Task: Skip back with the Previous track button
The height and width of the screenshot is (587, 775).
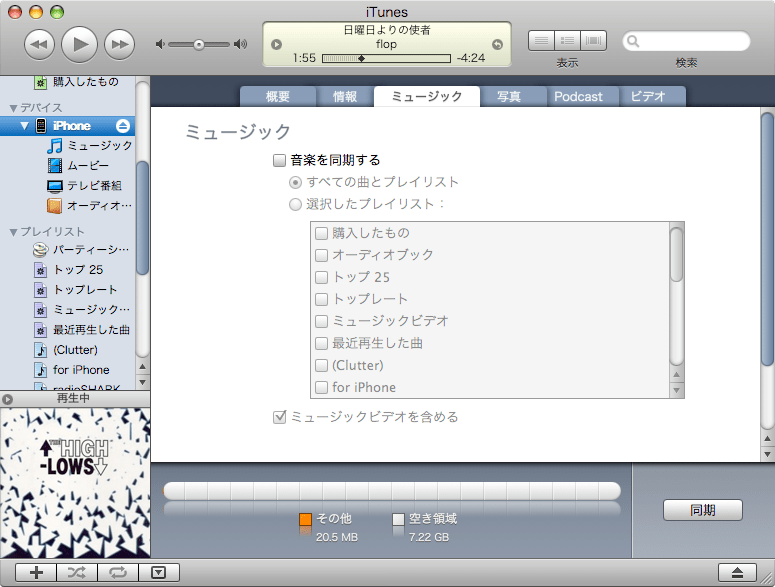Action: coord(39,44)
